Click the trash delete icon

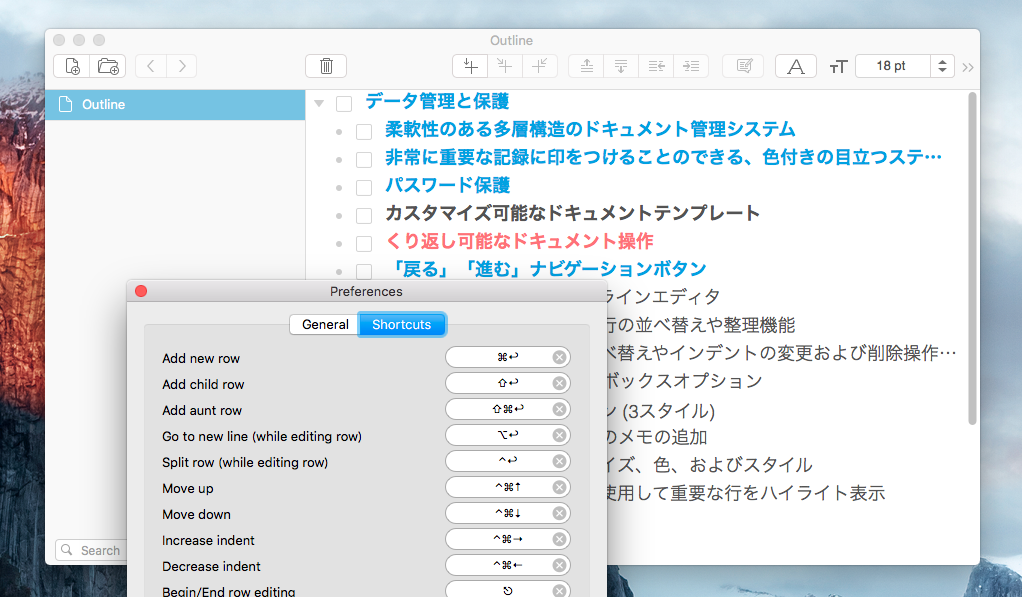click(326, 66)
